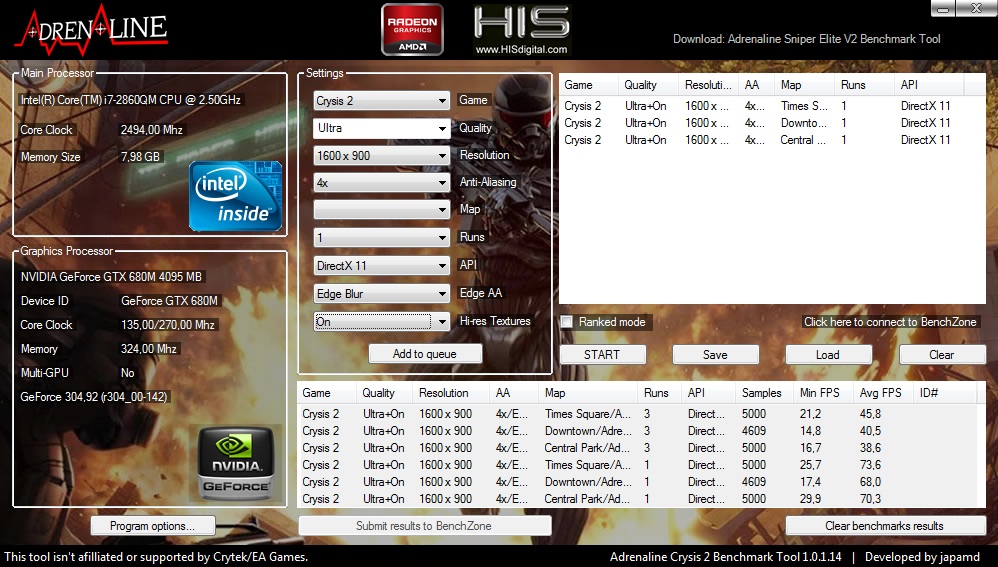Screen dimensions: 998x567
Task: Select result row with Avg FPS 73,6
Action: pos(637,465)
